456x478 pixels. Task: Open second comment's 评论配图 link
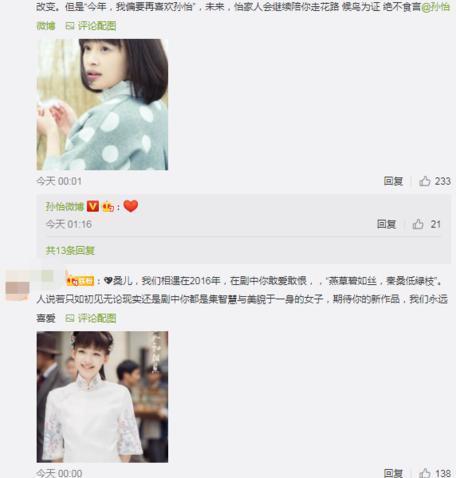click(97, 318)
